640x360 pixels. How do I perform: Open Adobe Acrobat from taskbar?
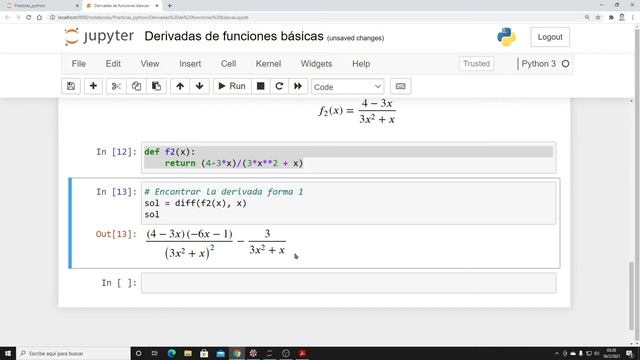(x=302, y=353)
